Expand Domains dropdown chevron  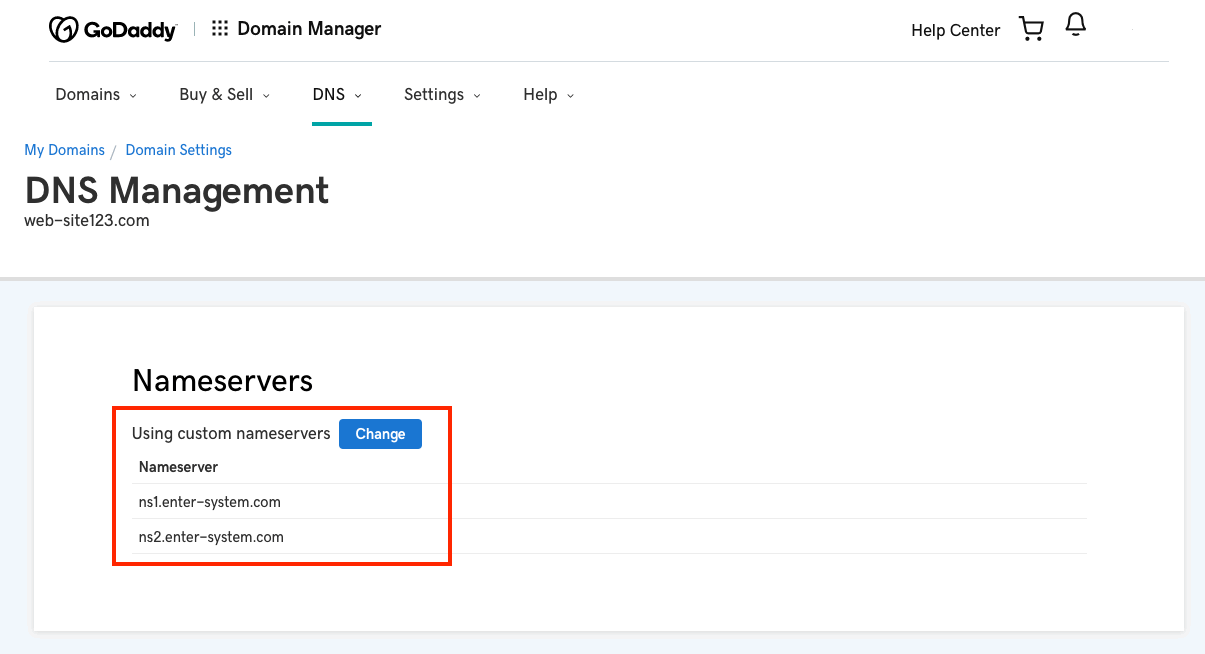132,96
